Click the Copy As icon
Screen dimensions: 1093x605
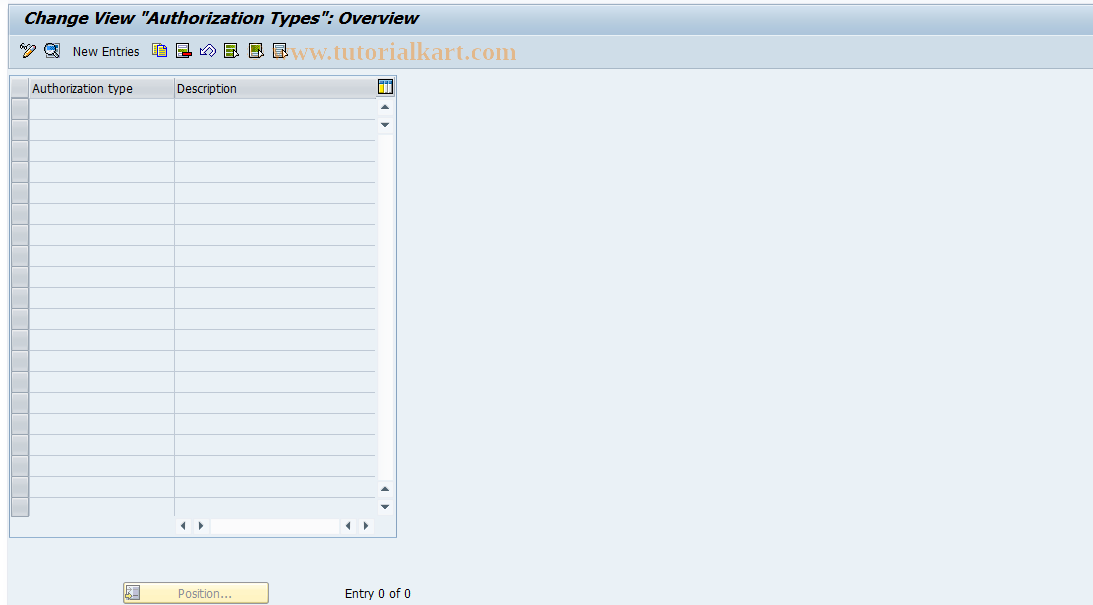coord(160,51)
